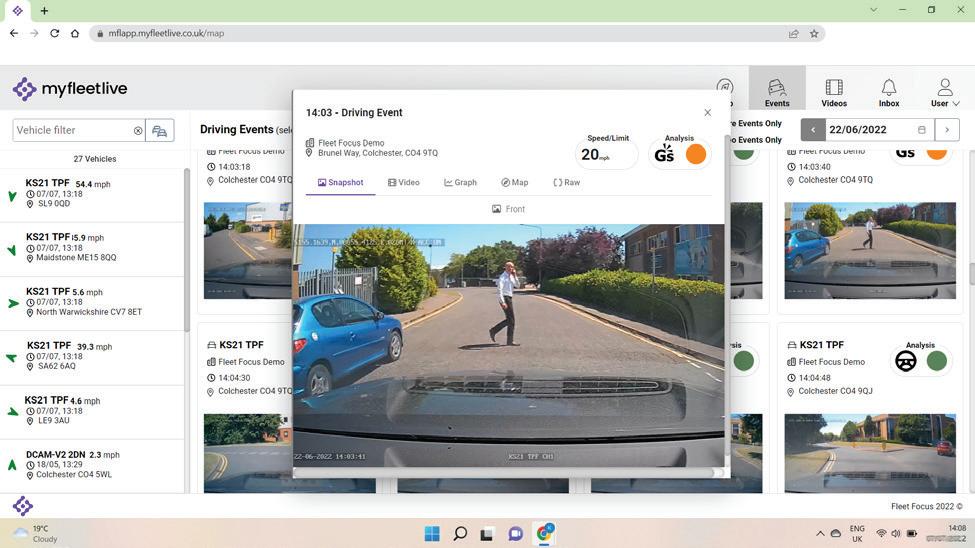The width and height of the screenshot is (975, 548).
Task: Open the 14:03:18 event thumbnail
Action: point(248,251)
